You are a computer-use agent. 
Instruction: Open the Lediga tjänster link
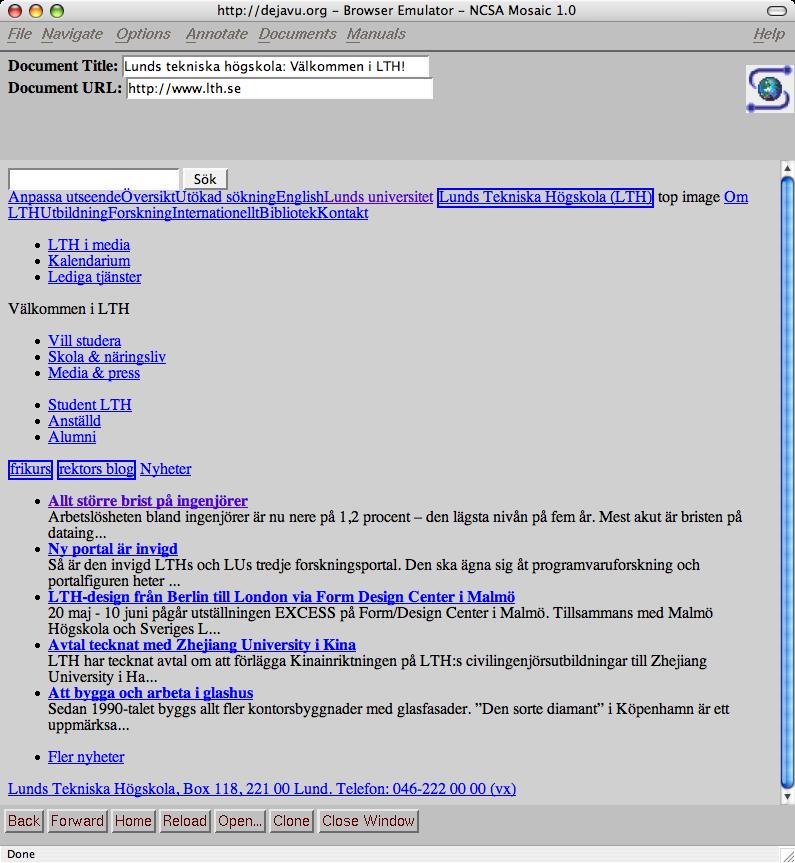point(95,277)
